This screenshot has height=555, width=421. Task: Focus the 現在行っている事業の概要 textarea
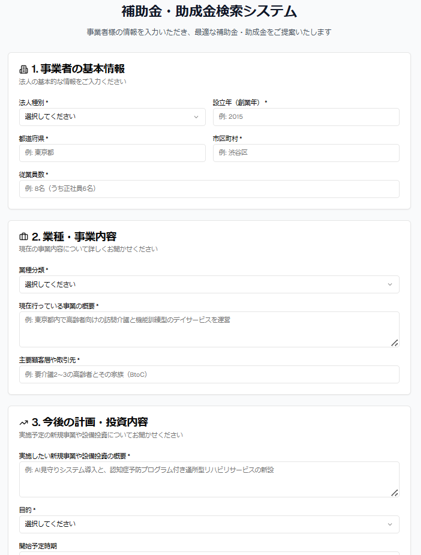click(209, 330)
